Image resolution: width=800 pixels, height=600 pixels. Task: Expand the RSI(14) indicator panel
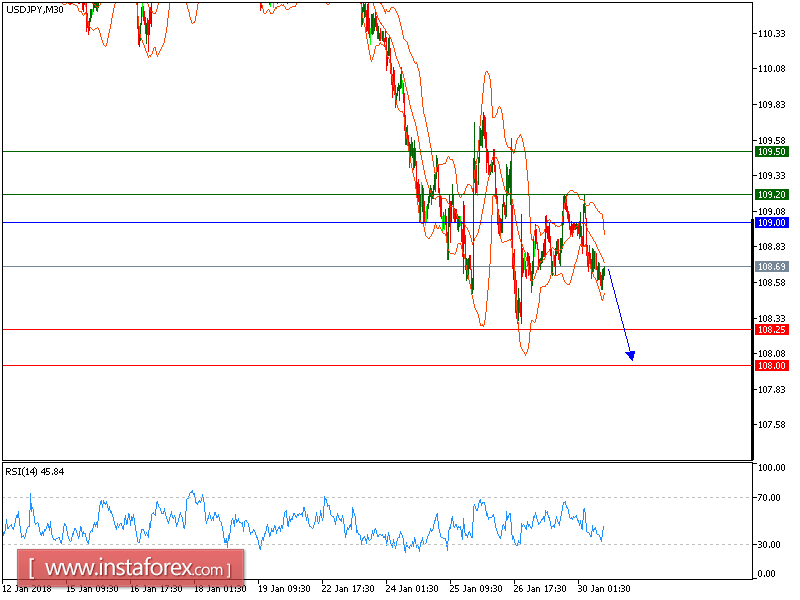(x=375, y=520)
